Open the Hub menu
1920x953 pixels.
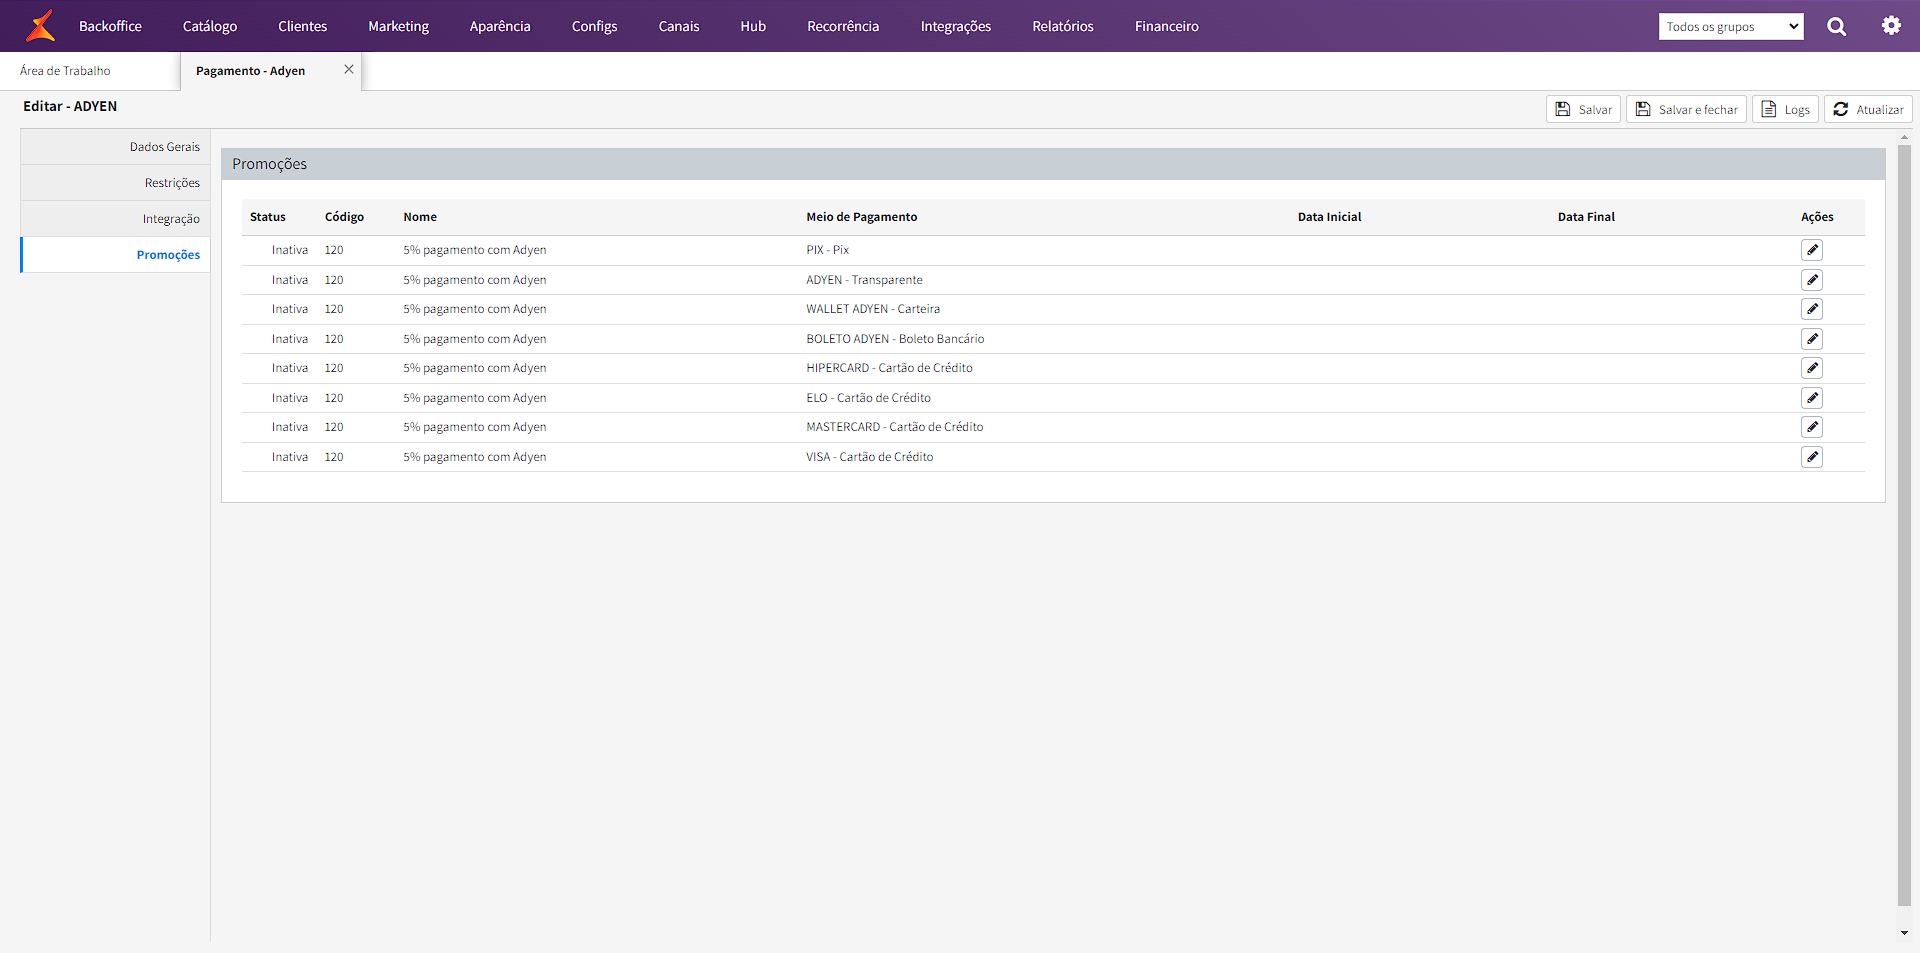(x=753, y=26)
